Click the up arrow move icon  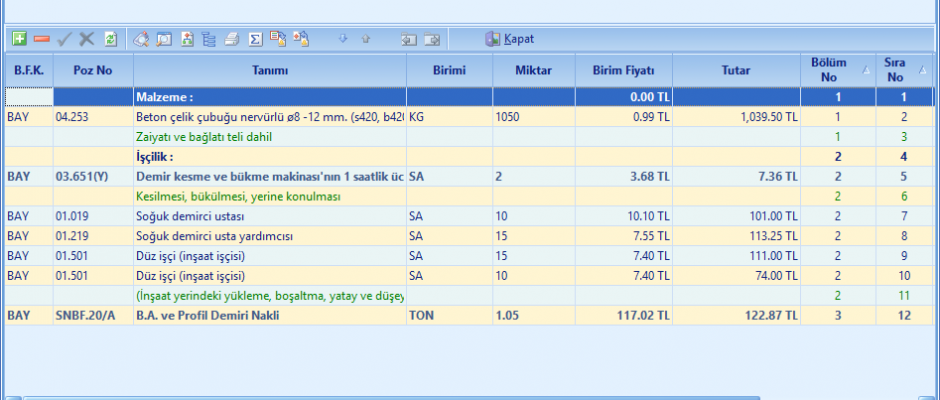tap(366, 39)
